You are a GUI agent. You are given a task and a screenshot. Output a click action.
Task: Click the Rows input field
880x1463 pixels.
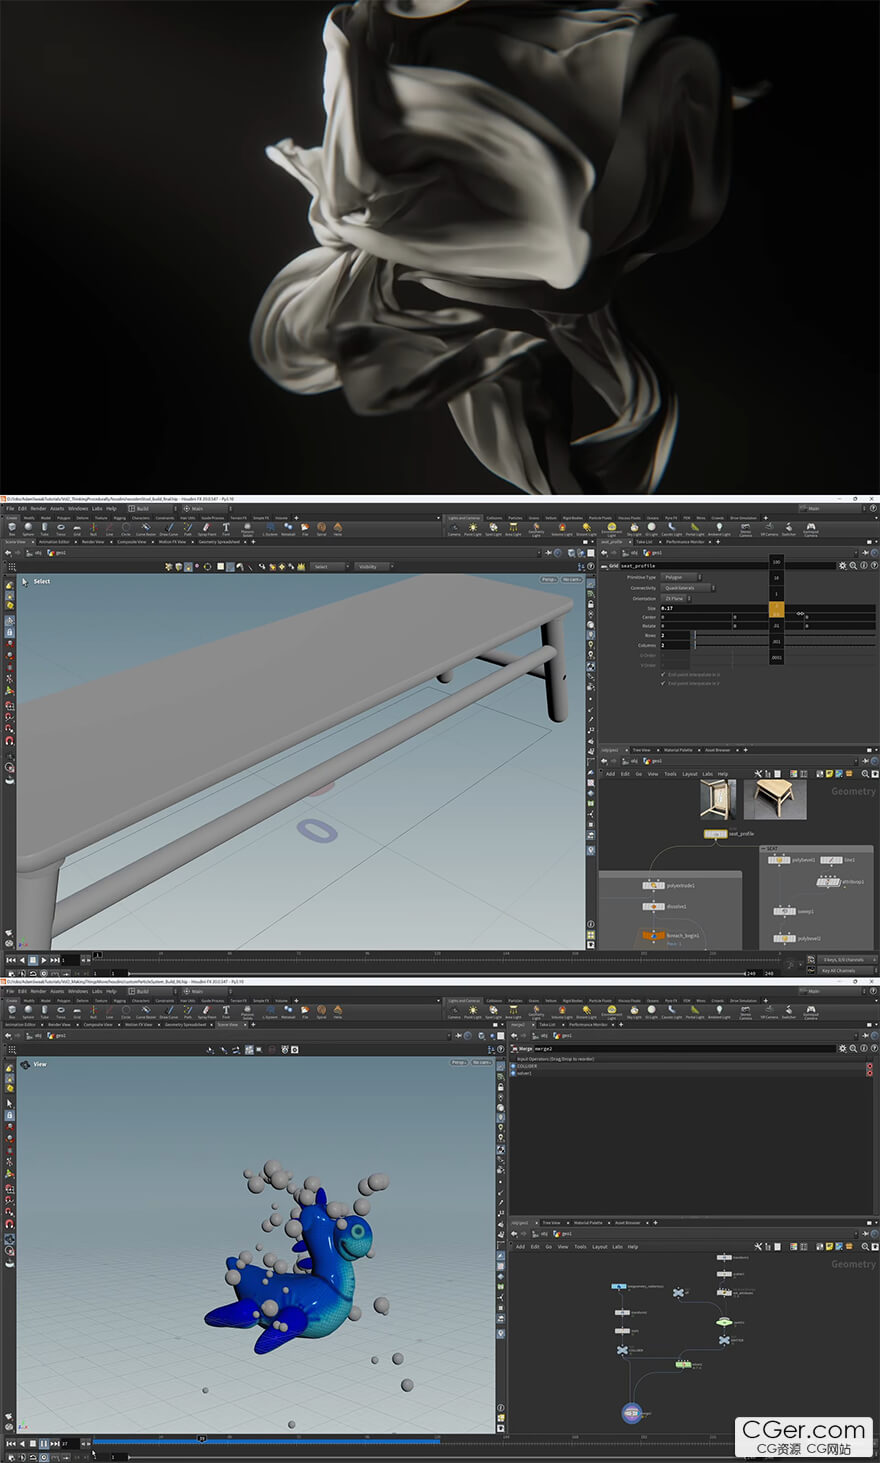pos(676,635)
